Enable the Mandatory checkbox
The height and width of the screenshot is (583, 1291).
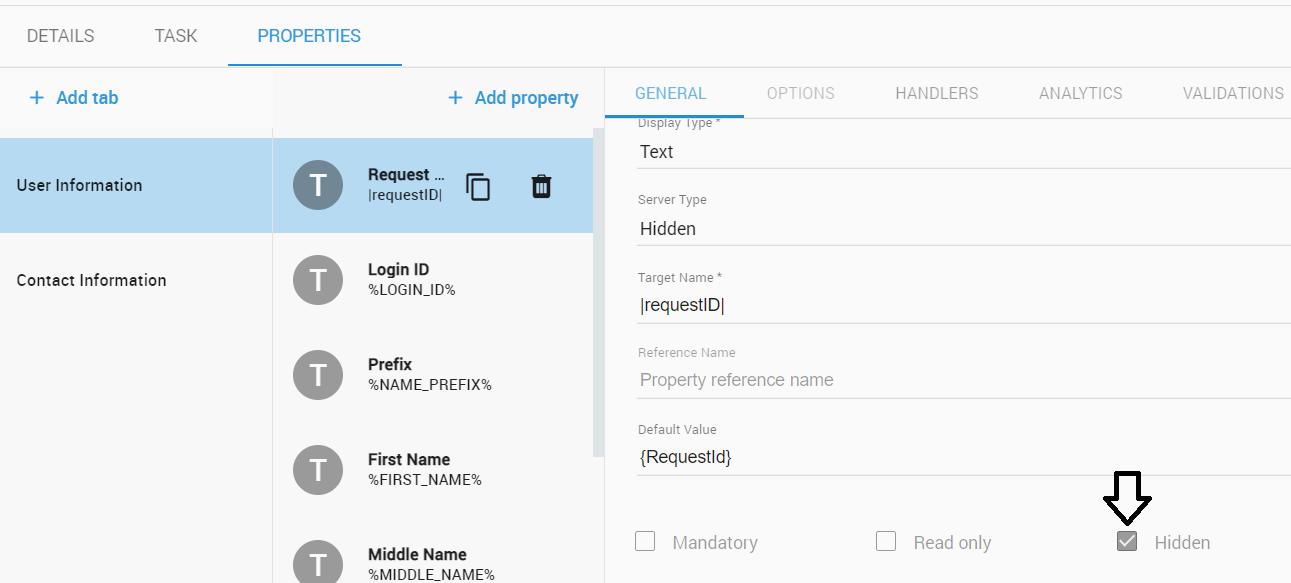click(646, 542)
